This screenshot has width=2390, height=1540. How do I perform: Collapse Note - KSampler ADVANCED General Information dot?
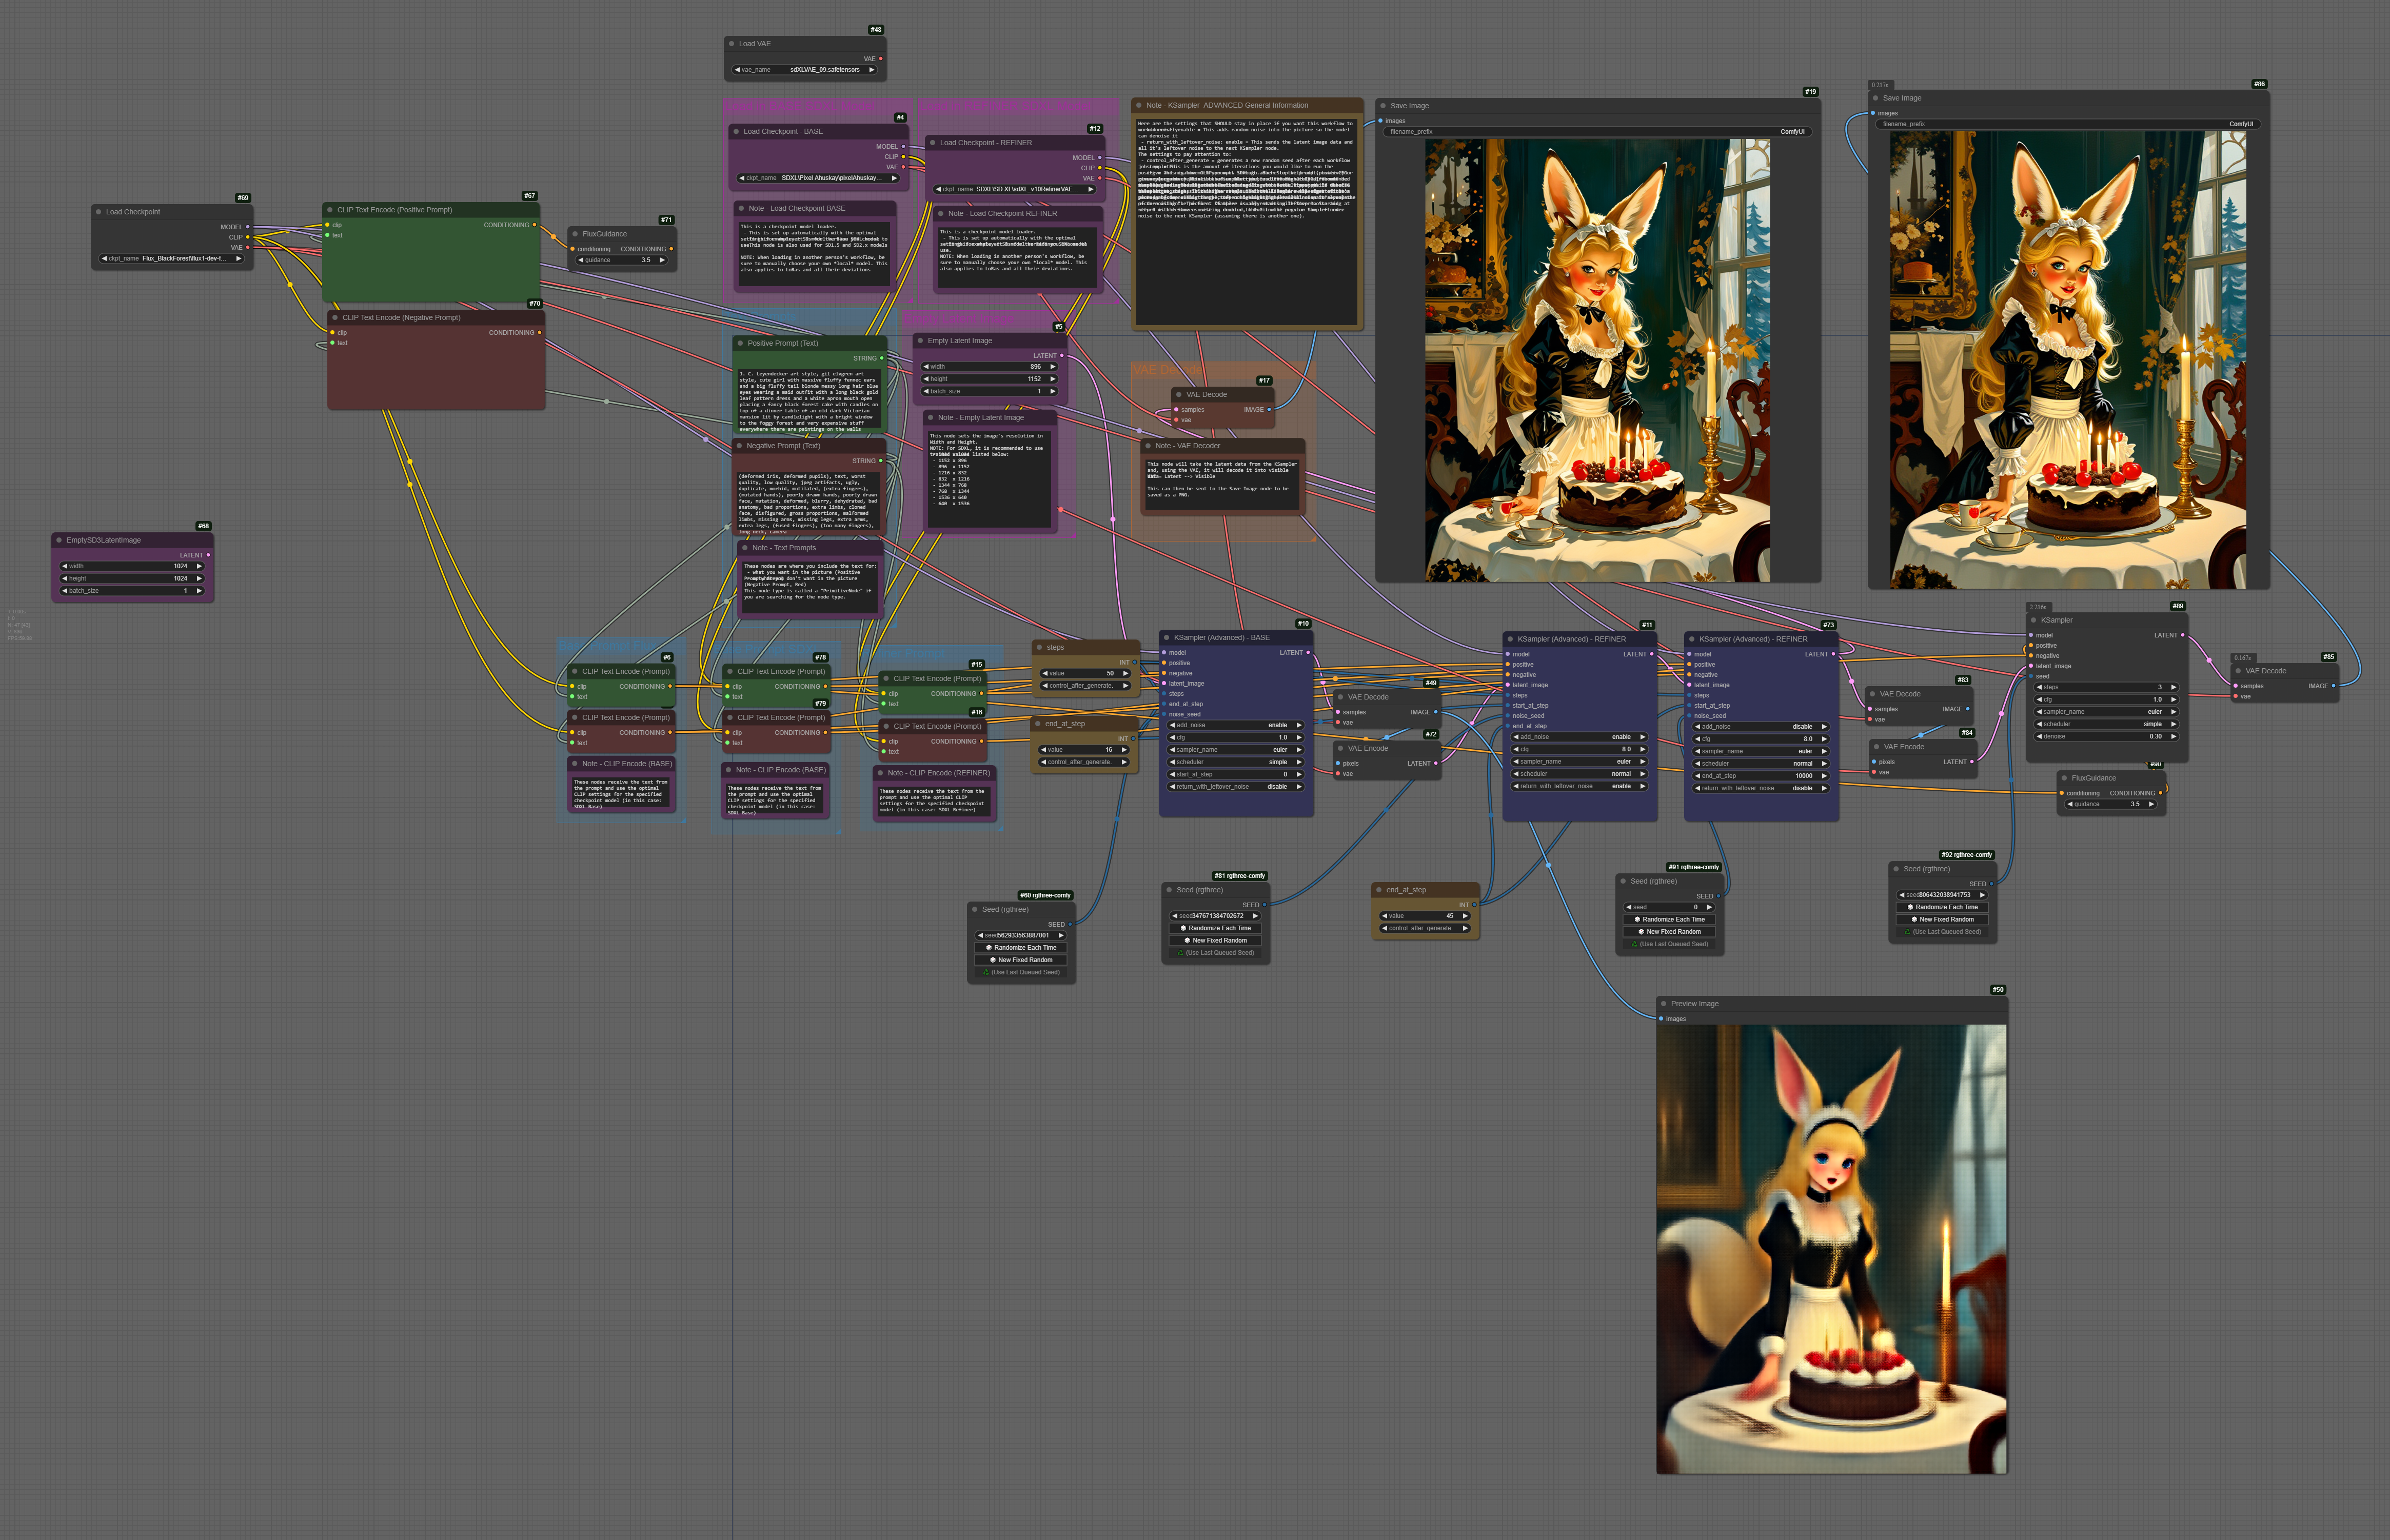[x=1138, y=105]
